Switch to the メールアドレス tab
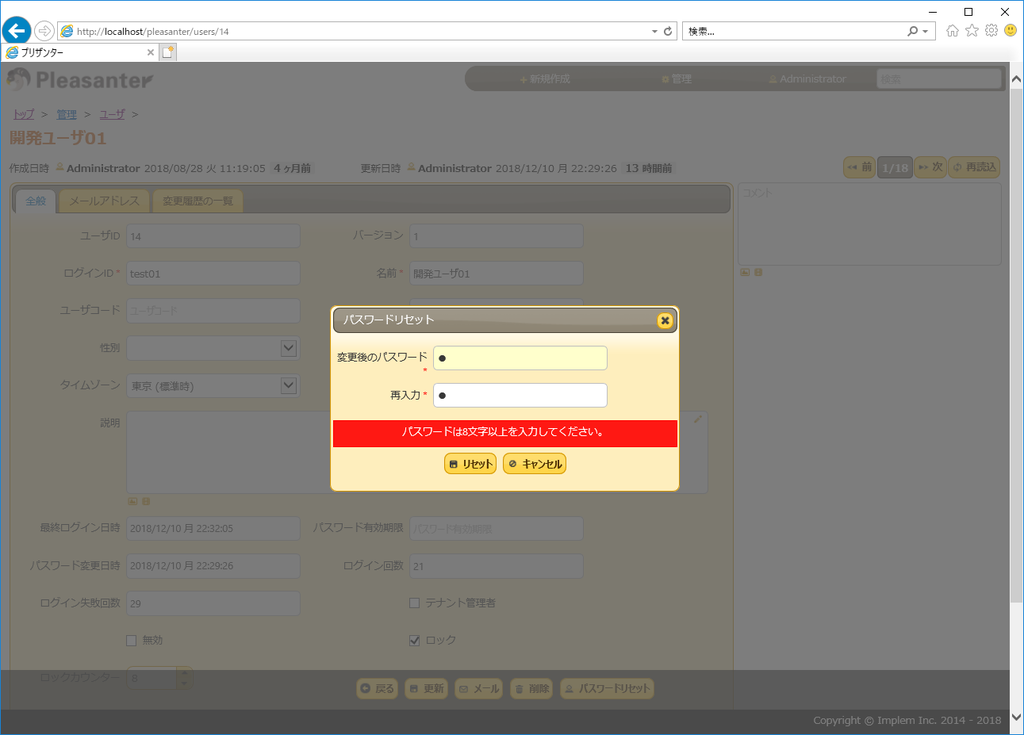Screen dimensions: 1024x735 [x=104, y=201]
